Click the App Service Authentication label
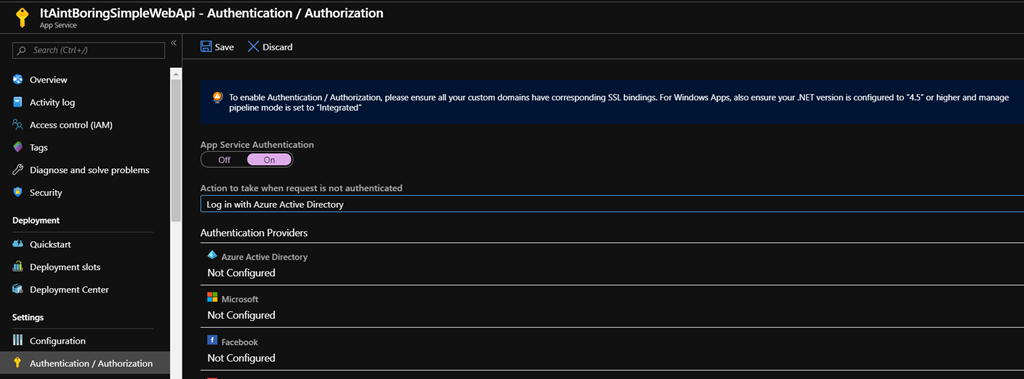The image size is (1024, 379). 257,144
